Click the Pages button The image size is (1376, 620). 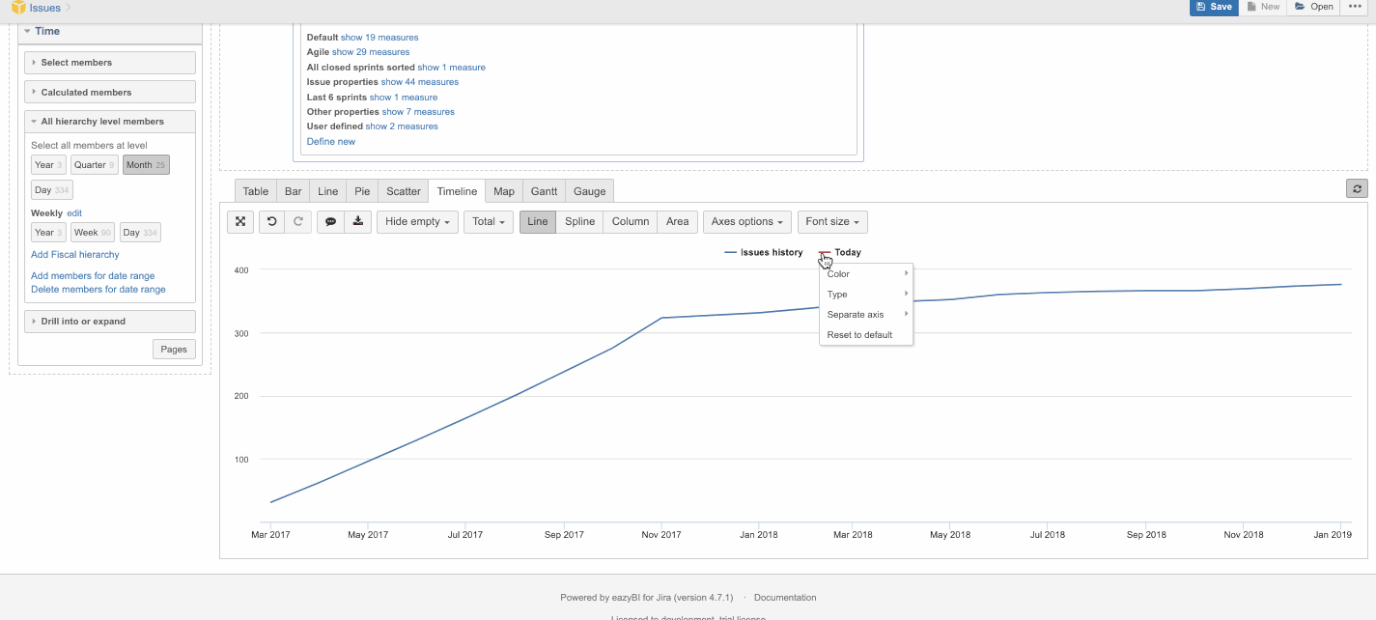tap(174, 348)
